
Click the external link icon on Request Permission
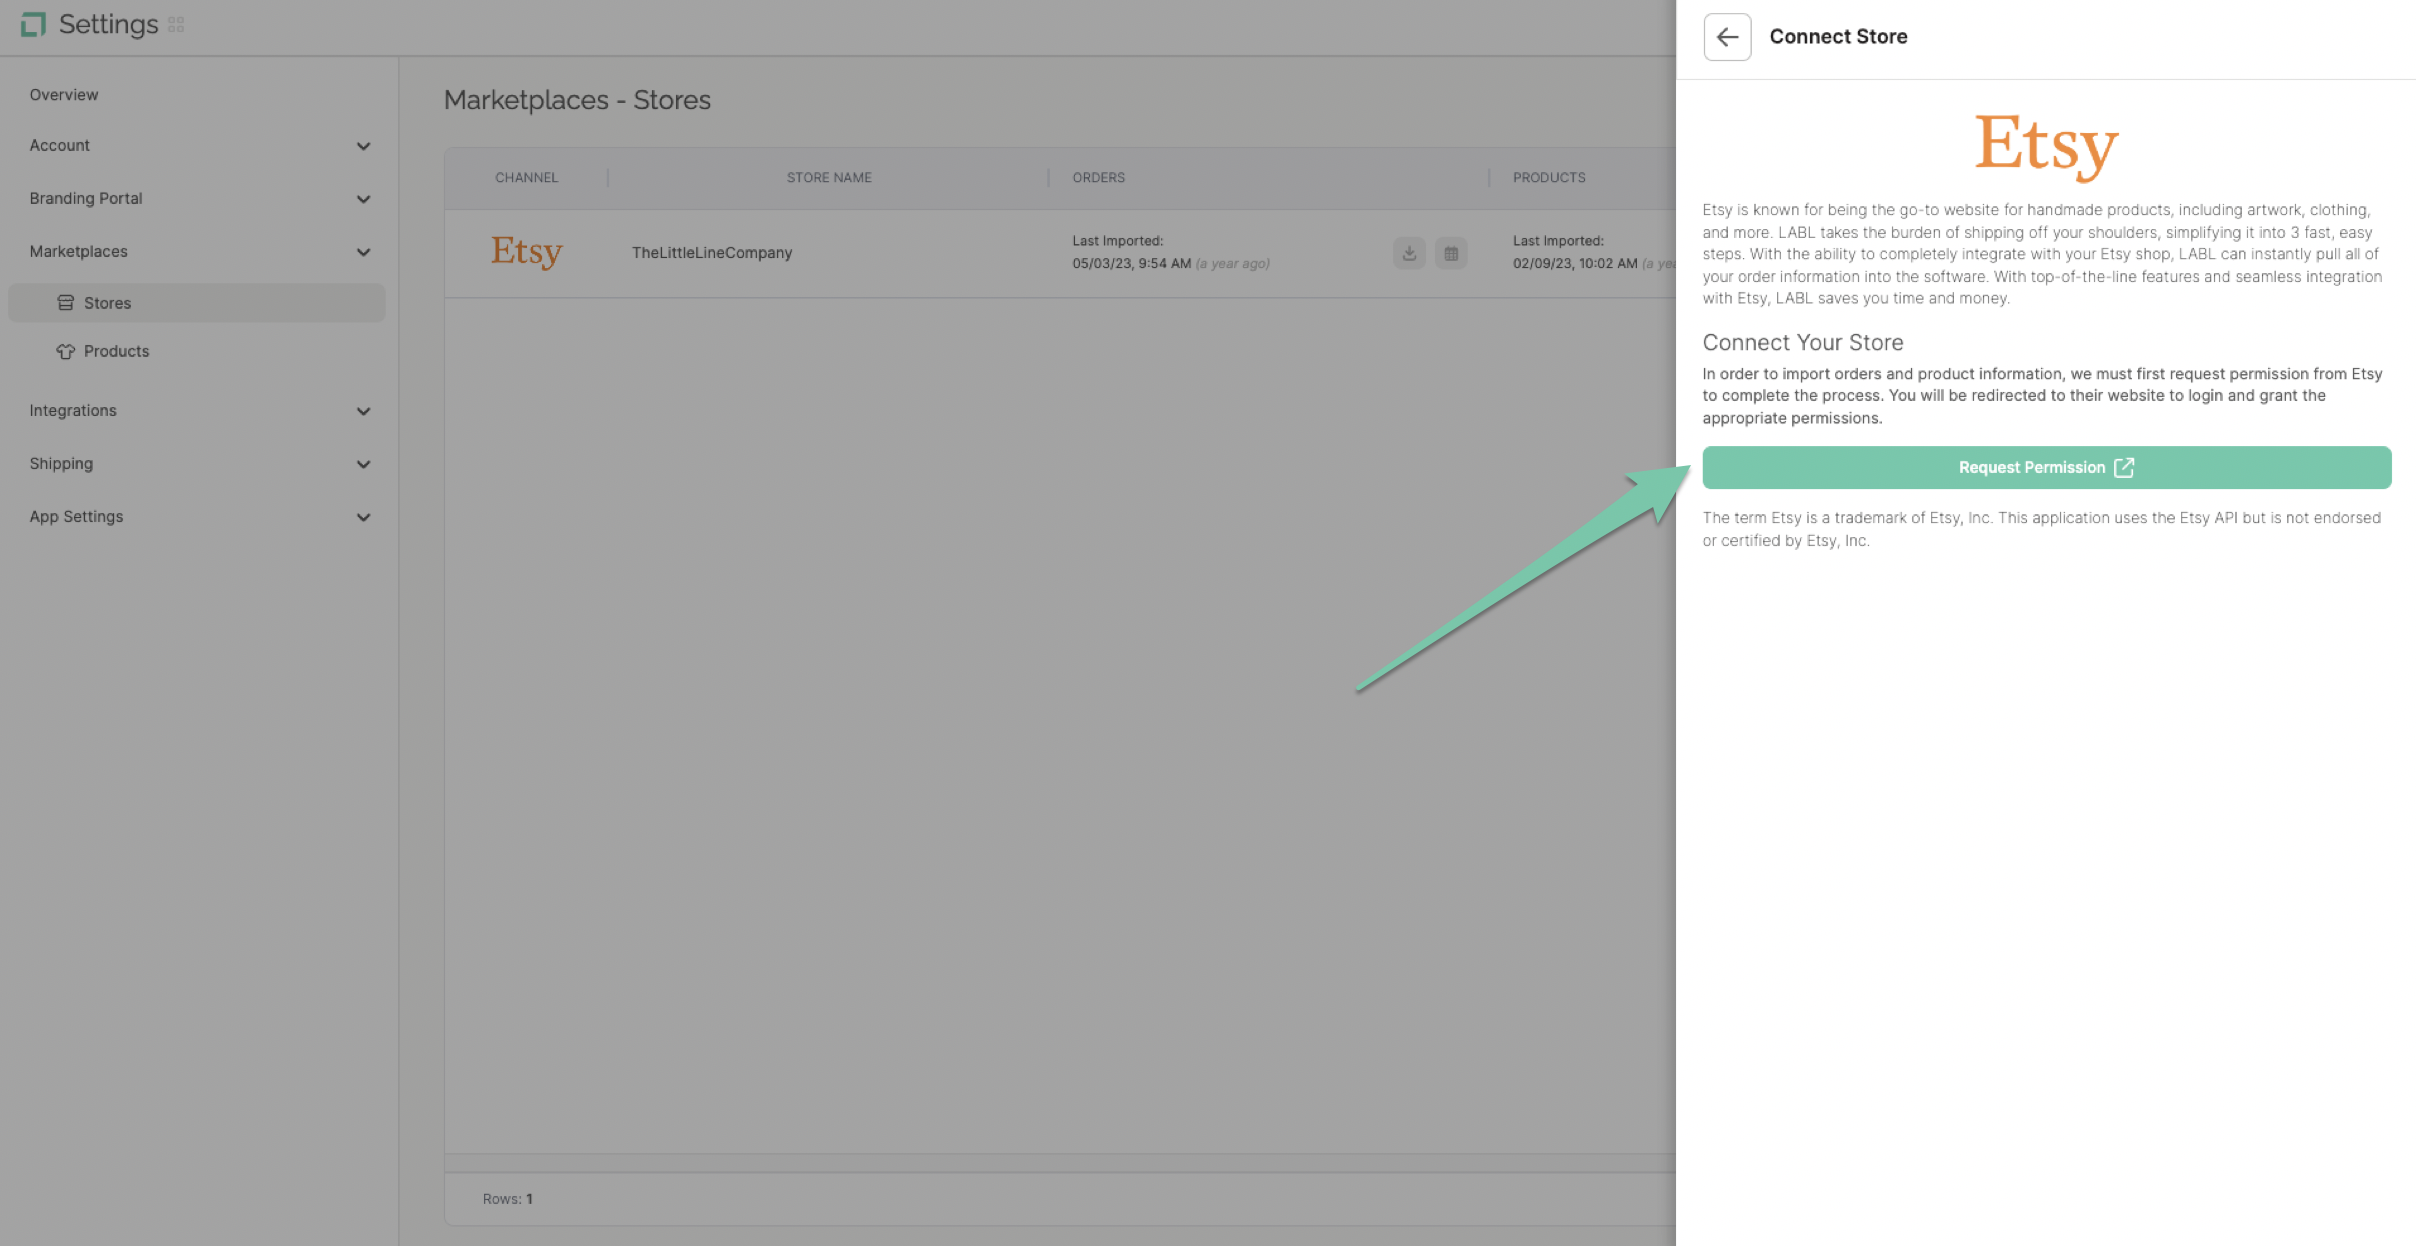2124,467
